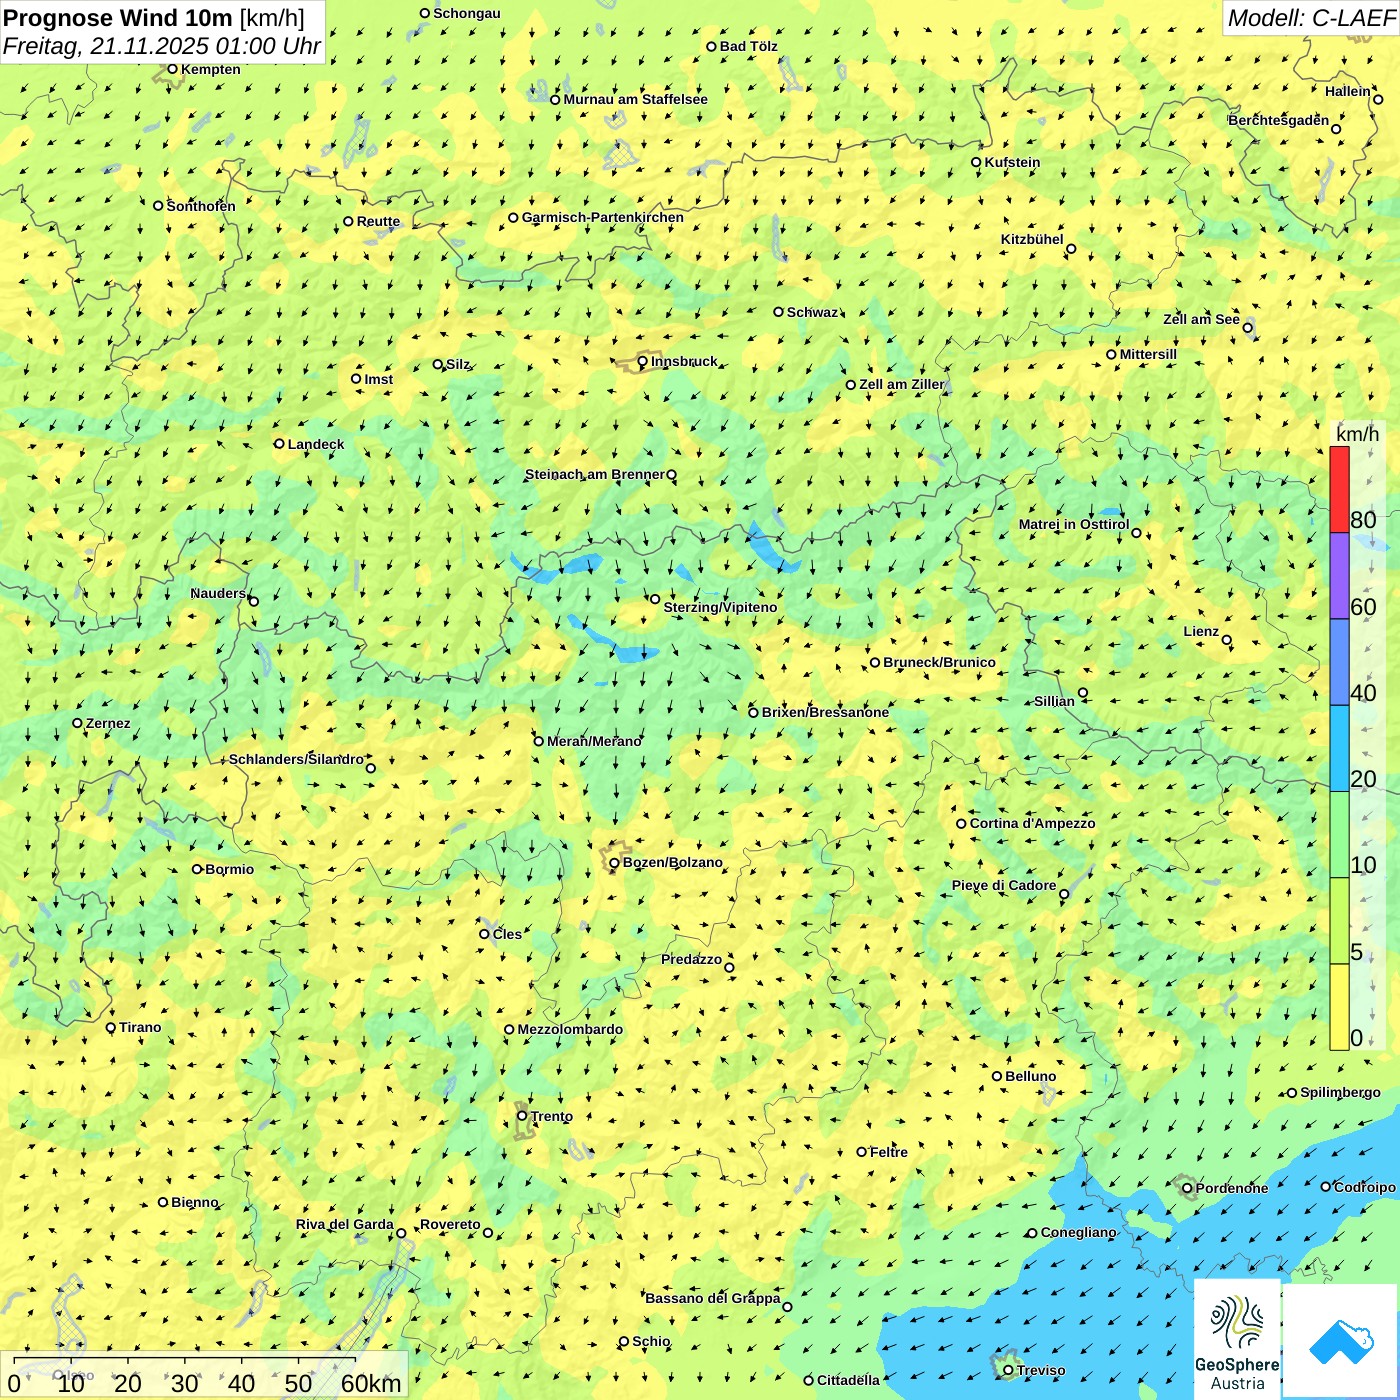Click the 'Prognose Wind 10m [km/h]' title
The width and height of the screenshot is (1400, 1400).
[154, 18]
